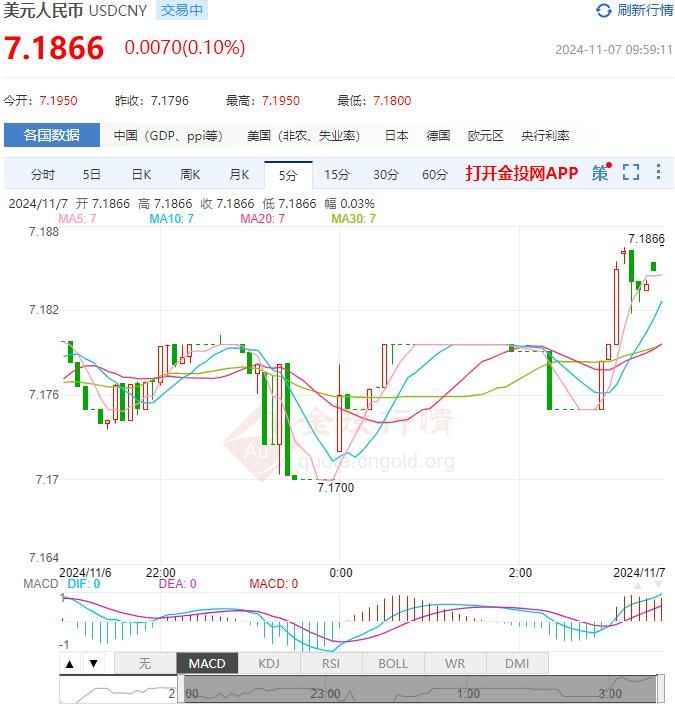This screenshot has height=705, width=675.
Task: Click the down triangle indicator button
Action: pyautogui.click(x=94, y=664)
